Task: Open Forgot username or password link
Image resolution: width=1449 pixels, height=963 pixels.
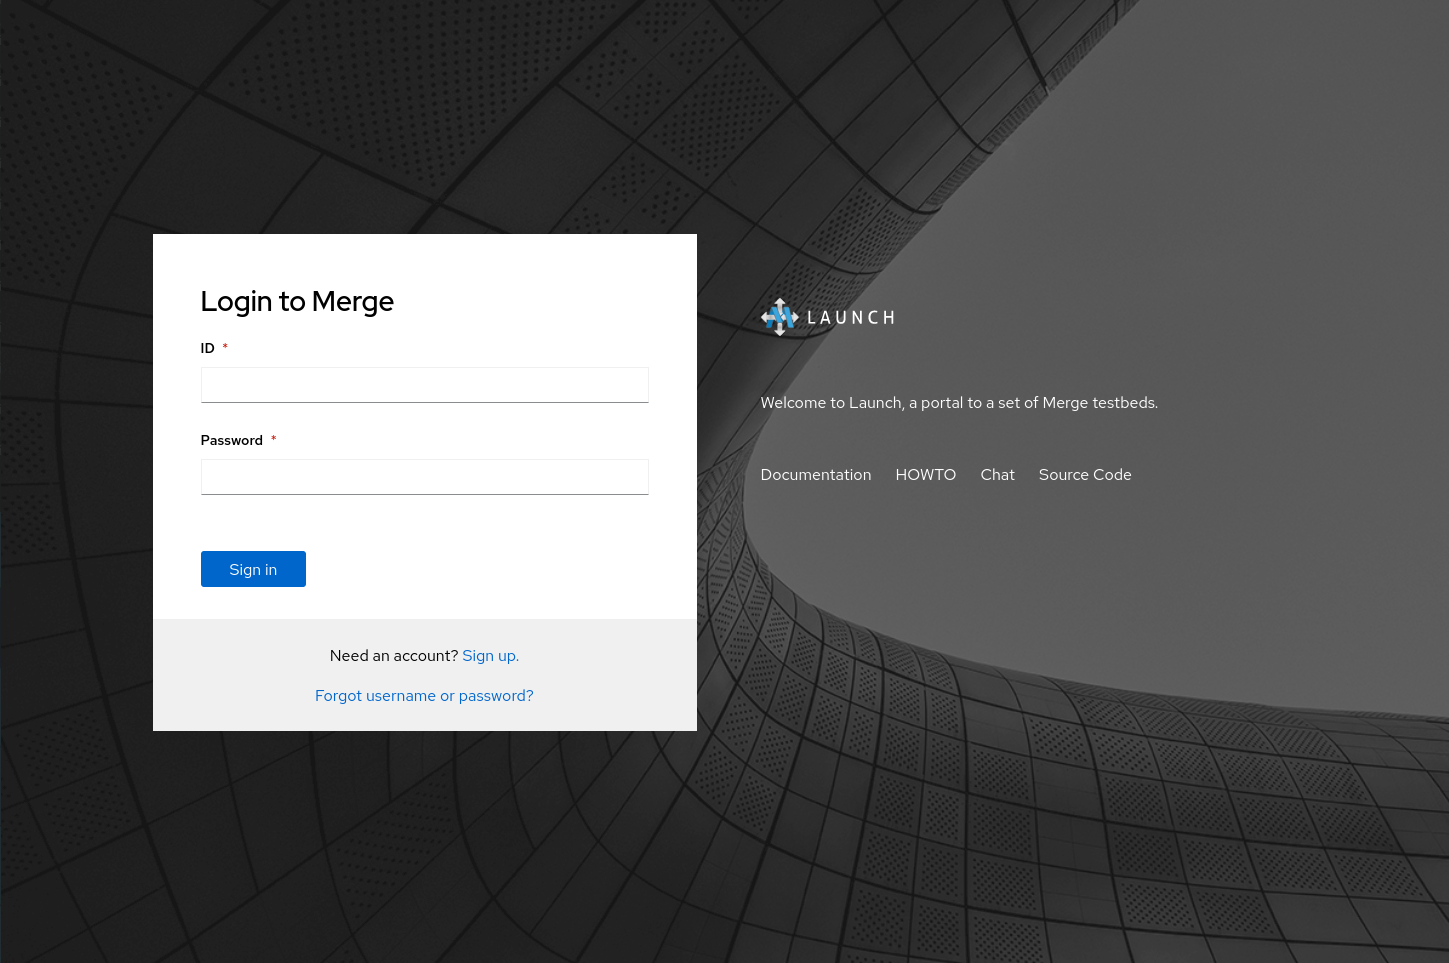Action: tap(424, 696)
